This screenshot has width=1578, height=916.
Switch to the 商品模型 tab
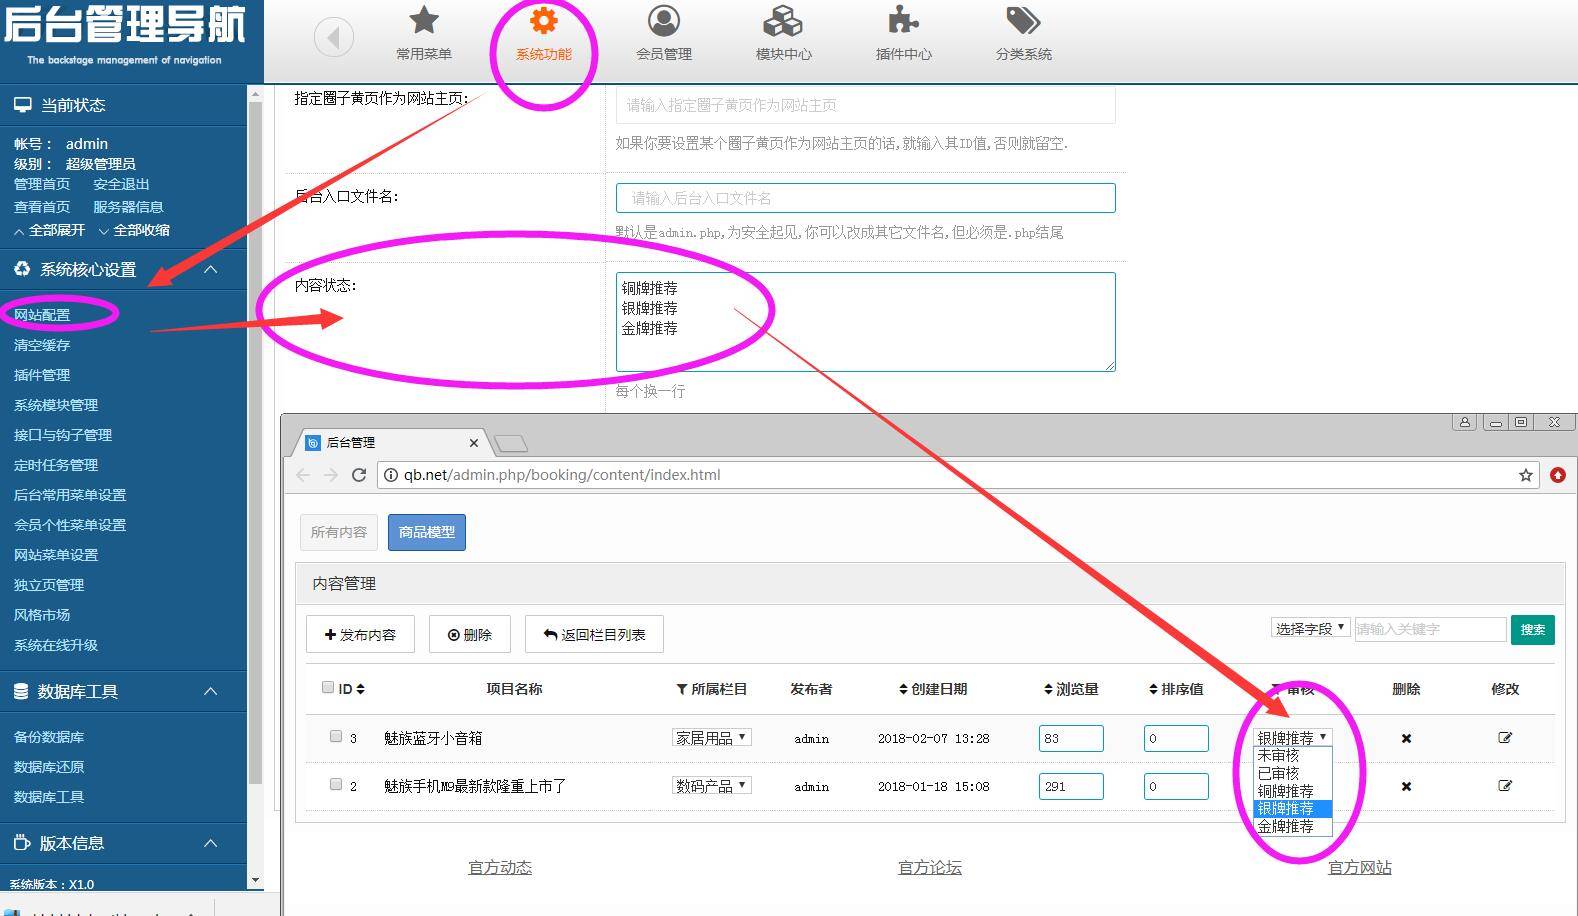(x=427, y=532)
